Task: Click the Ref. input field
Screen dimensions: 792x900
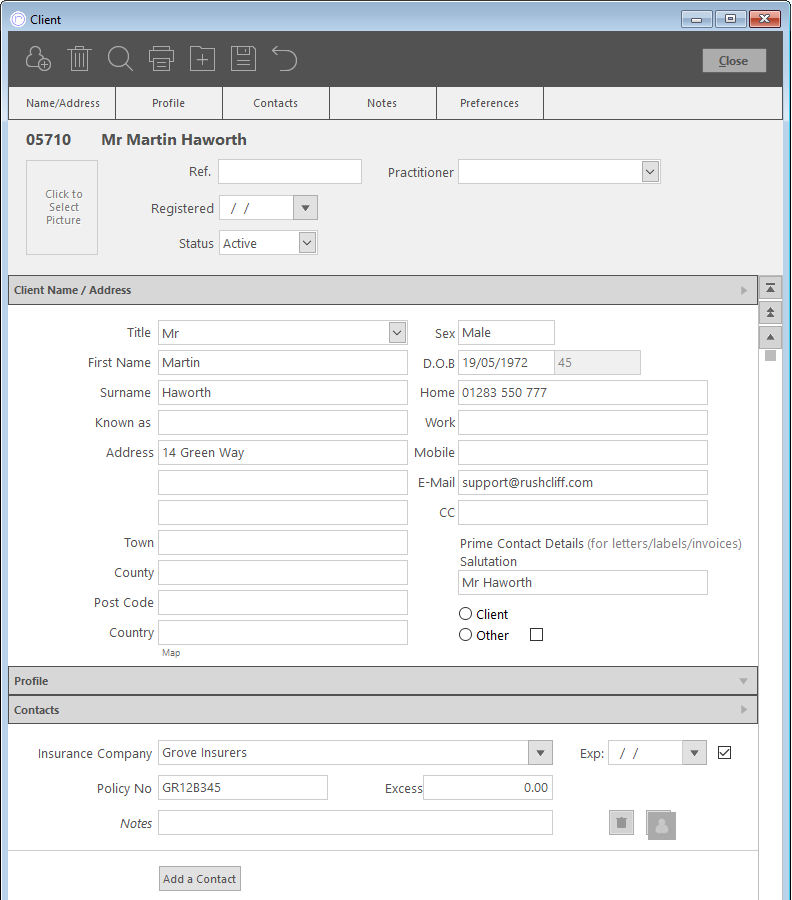Action: (x=290, y=172)
